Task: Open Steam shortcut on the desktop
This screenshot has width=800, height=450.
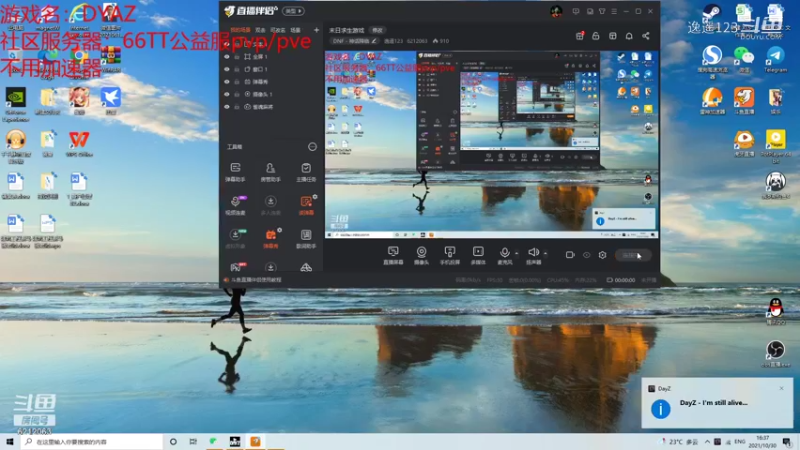Action: point(712,14)
